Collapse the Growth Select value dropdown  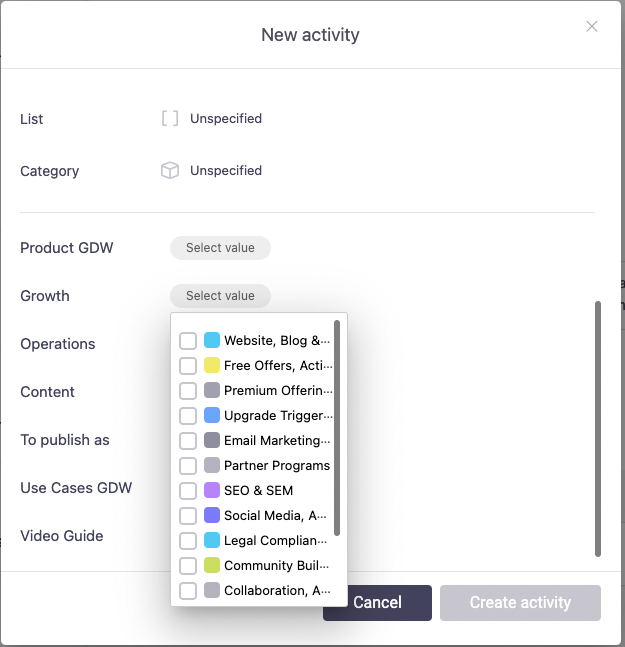click(220, 296)
